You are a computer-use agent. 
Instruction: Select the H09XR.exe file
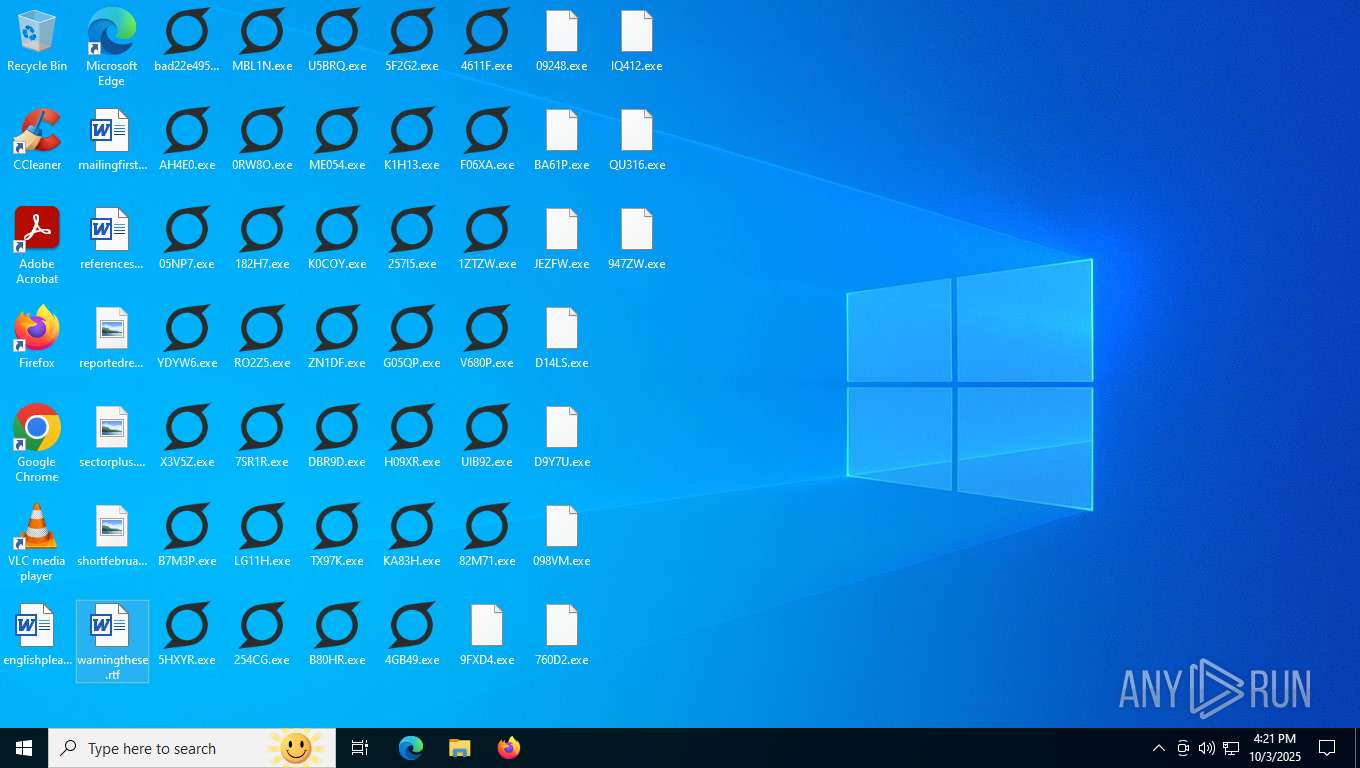[412, 437]
